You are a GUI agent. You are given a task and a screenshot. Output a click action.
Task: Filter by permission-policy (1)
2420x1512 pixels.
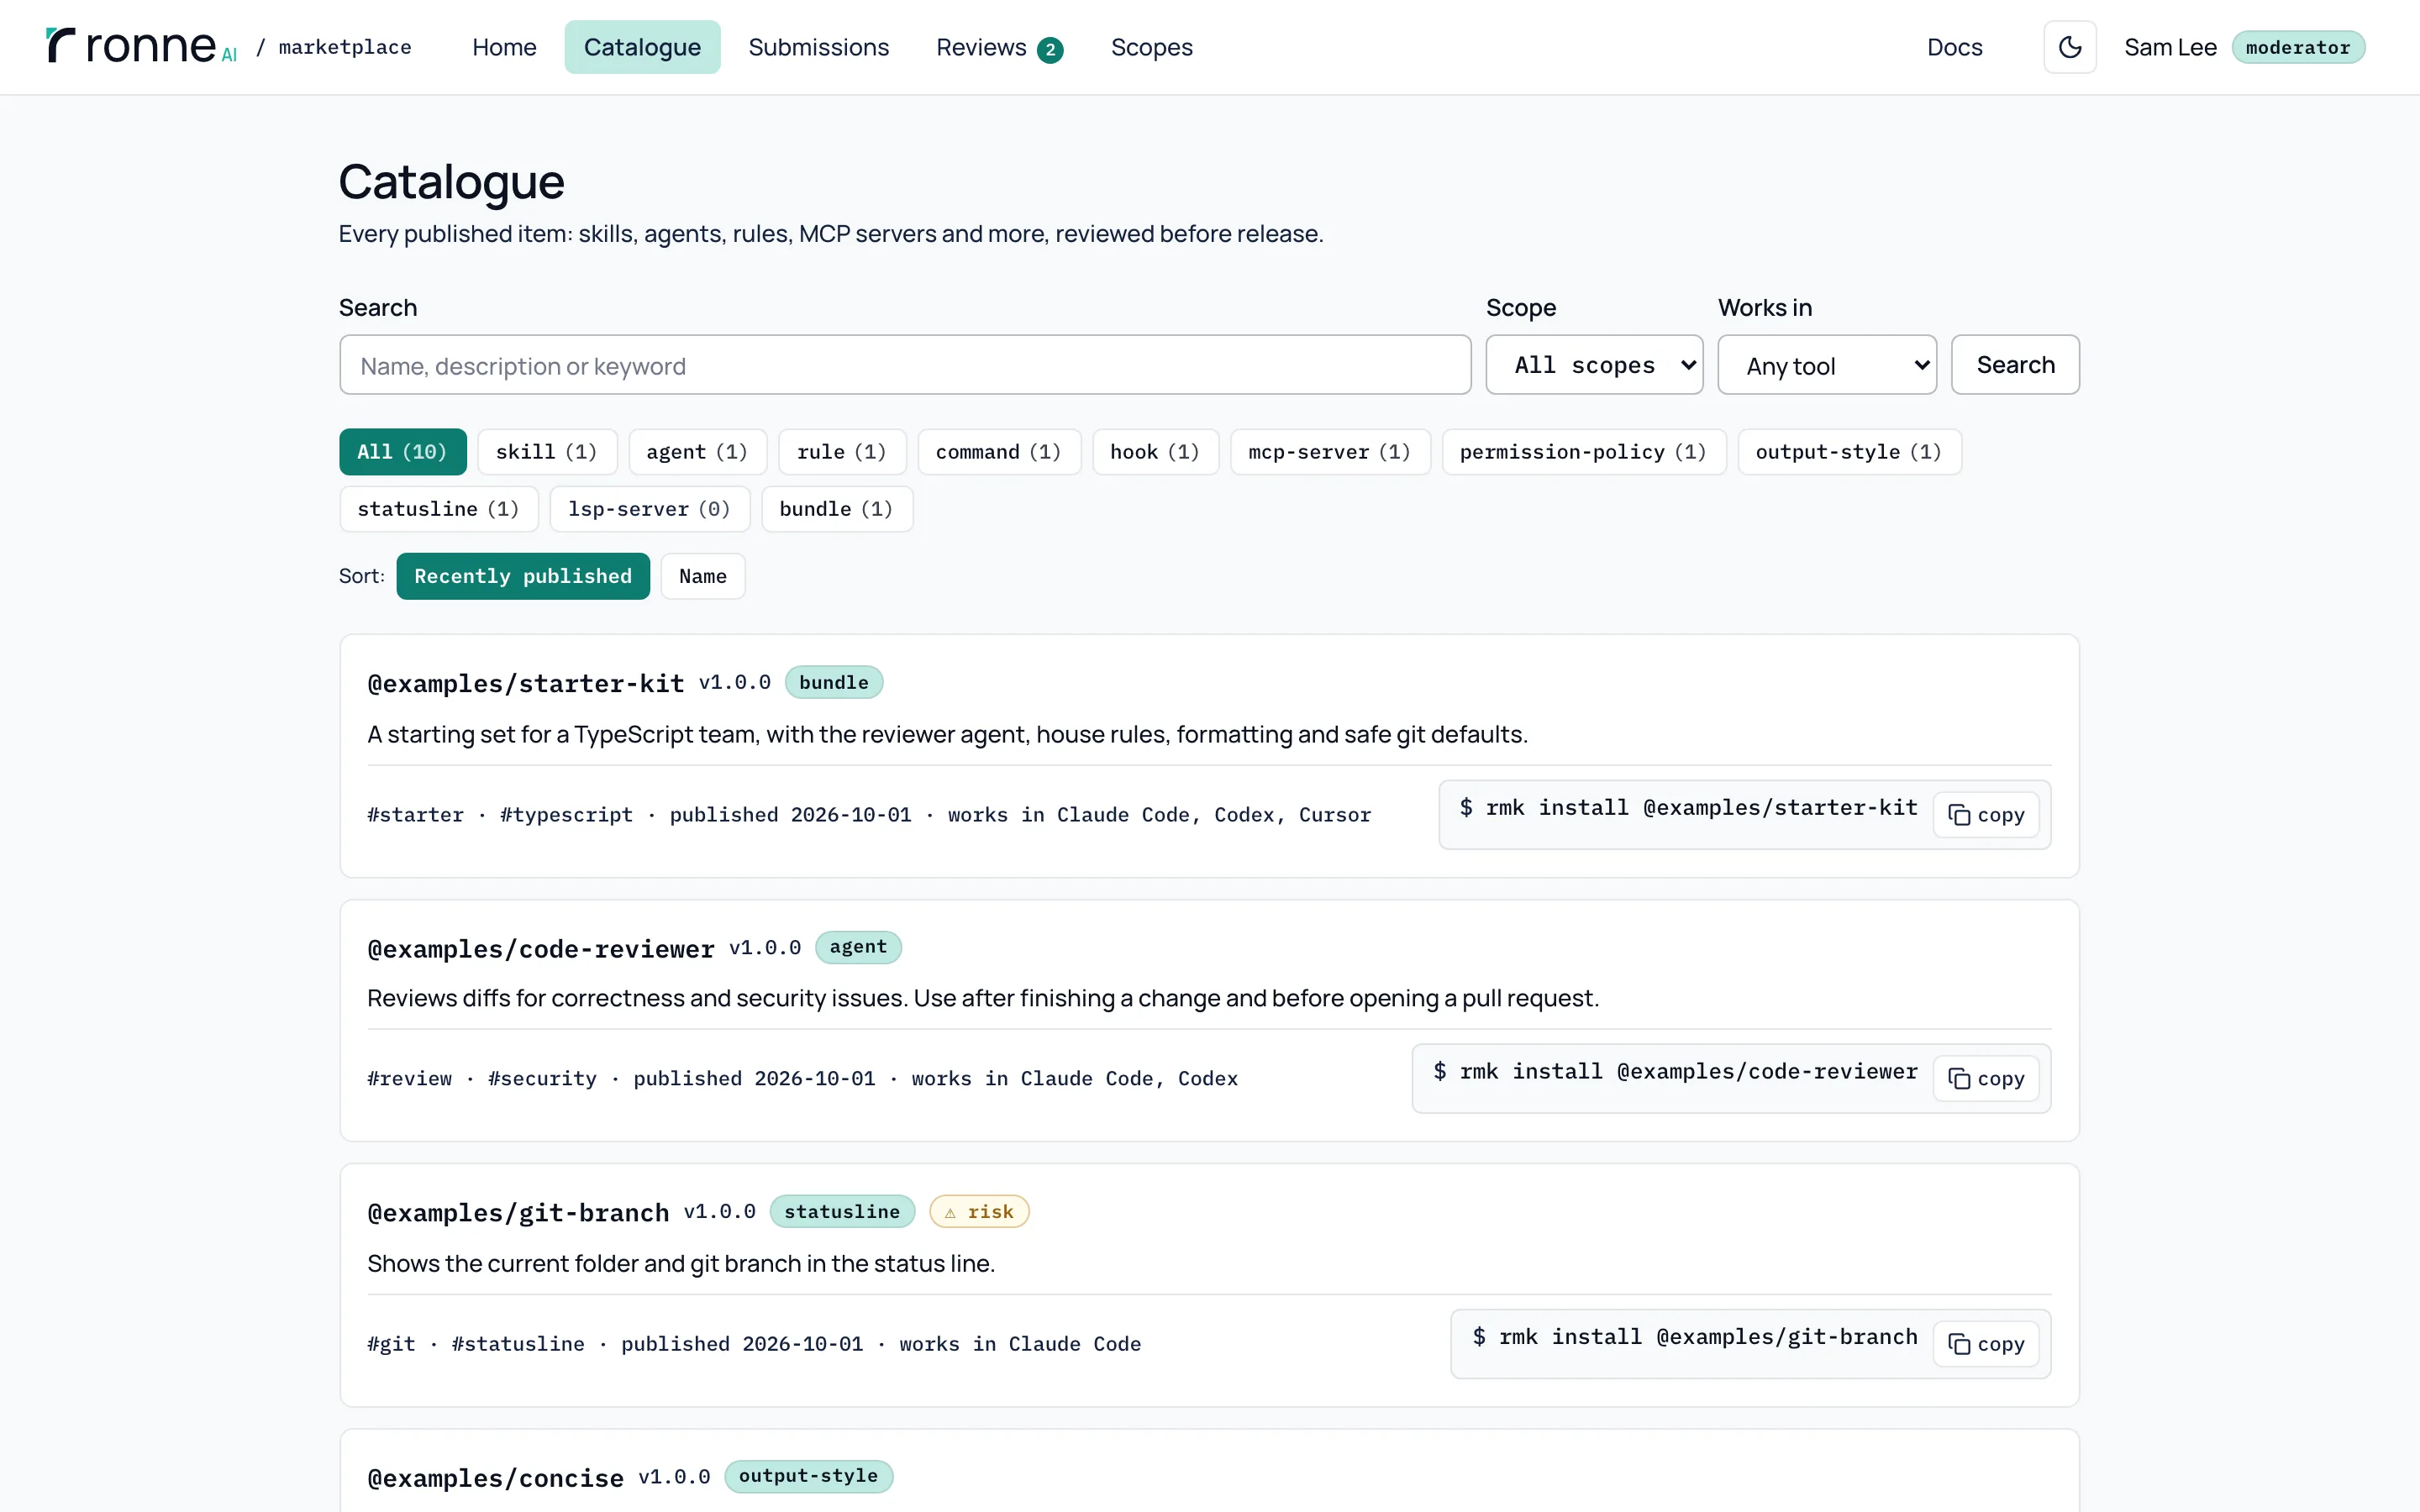(x=1583, y=452)
